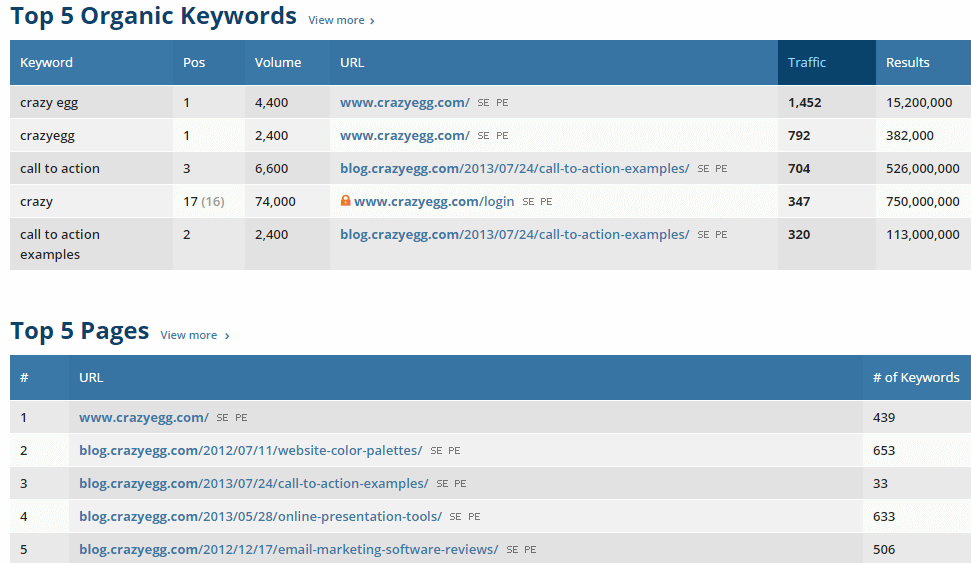Click the traffic value '1,452'
This screenshot has width=971, height=563.
point(804,103)
